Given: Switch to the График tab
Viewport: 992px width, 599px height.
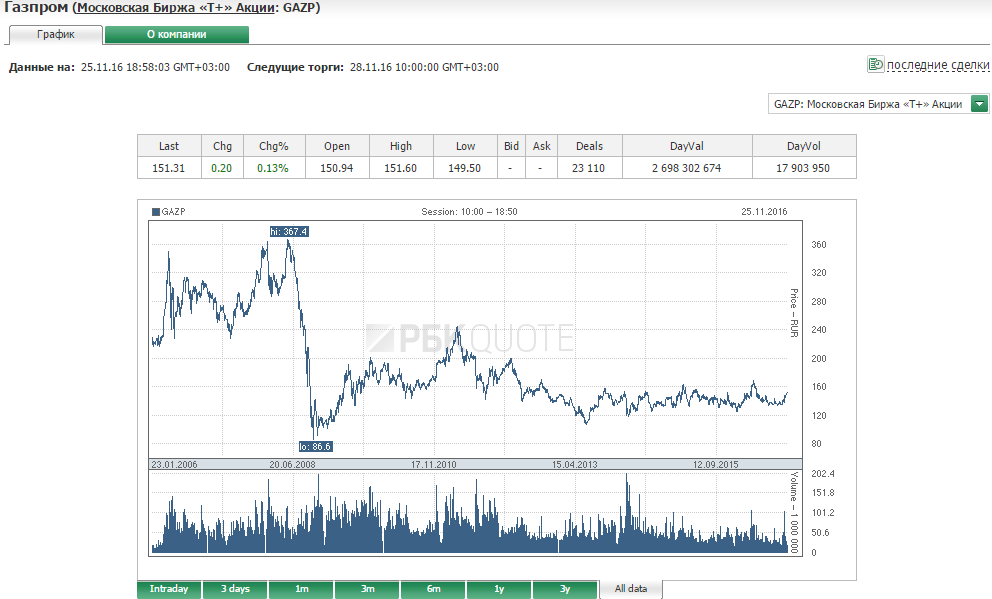Looking at the screenshot, I should [x=56, y=35].
